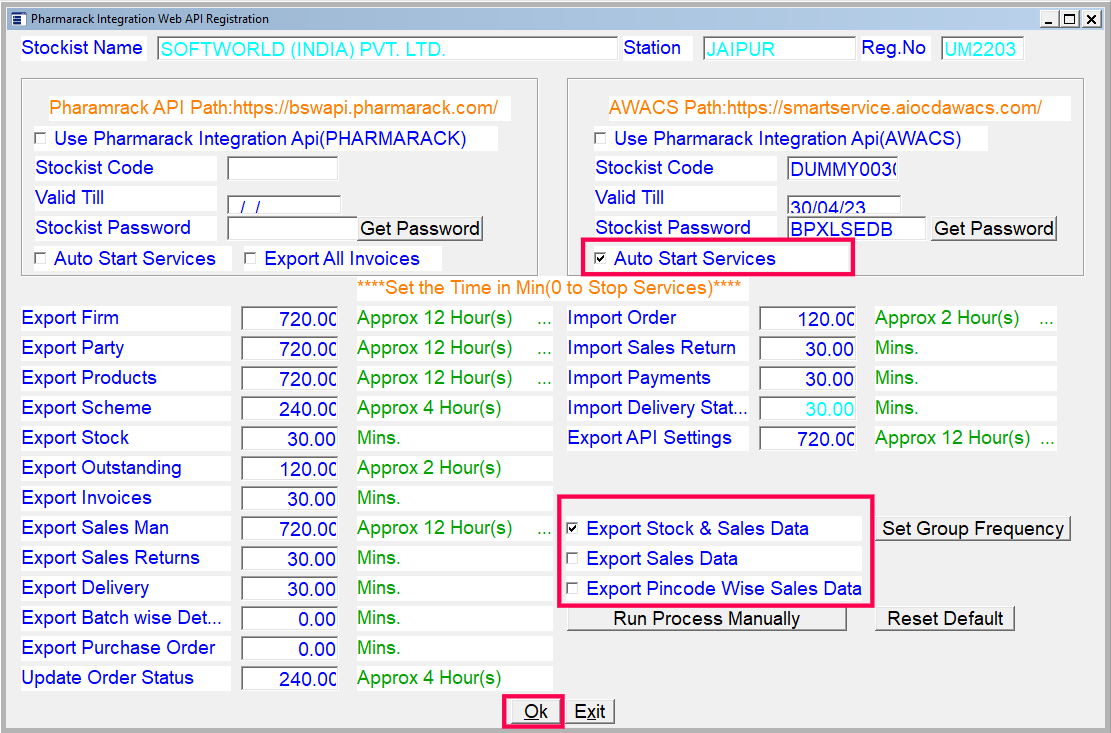Toggle Export Stock & Sales Data checkbox

tap(573, 528)
